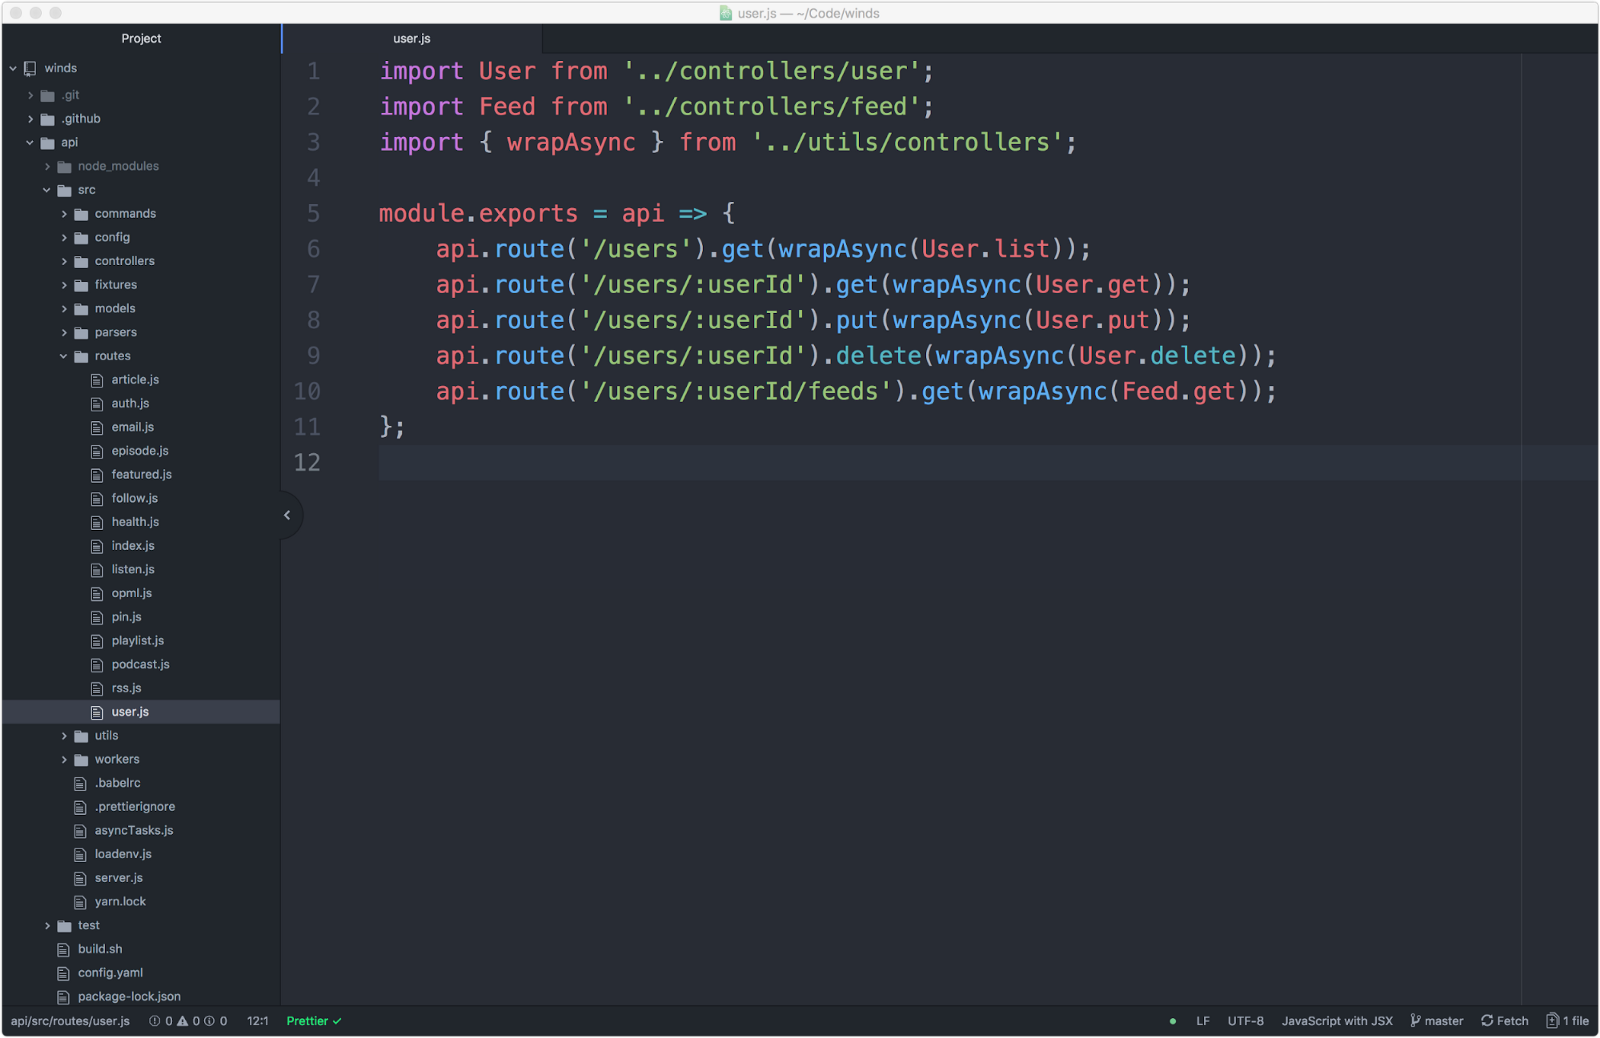Image resolution: width=1600 pixels, height=1038 pixels.
Task: Click the index.js file icon
Action: click(97, 546)
